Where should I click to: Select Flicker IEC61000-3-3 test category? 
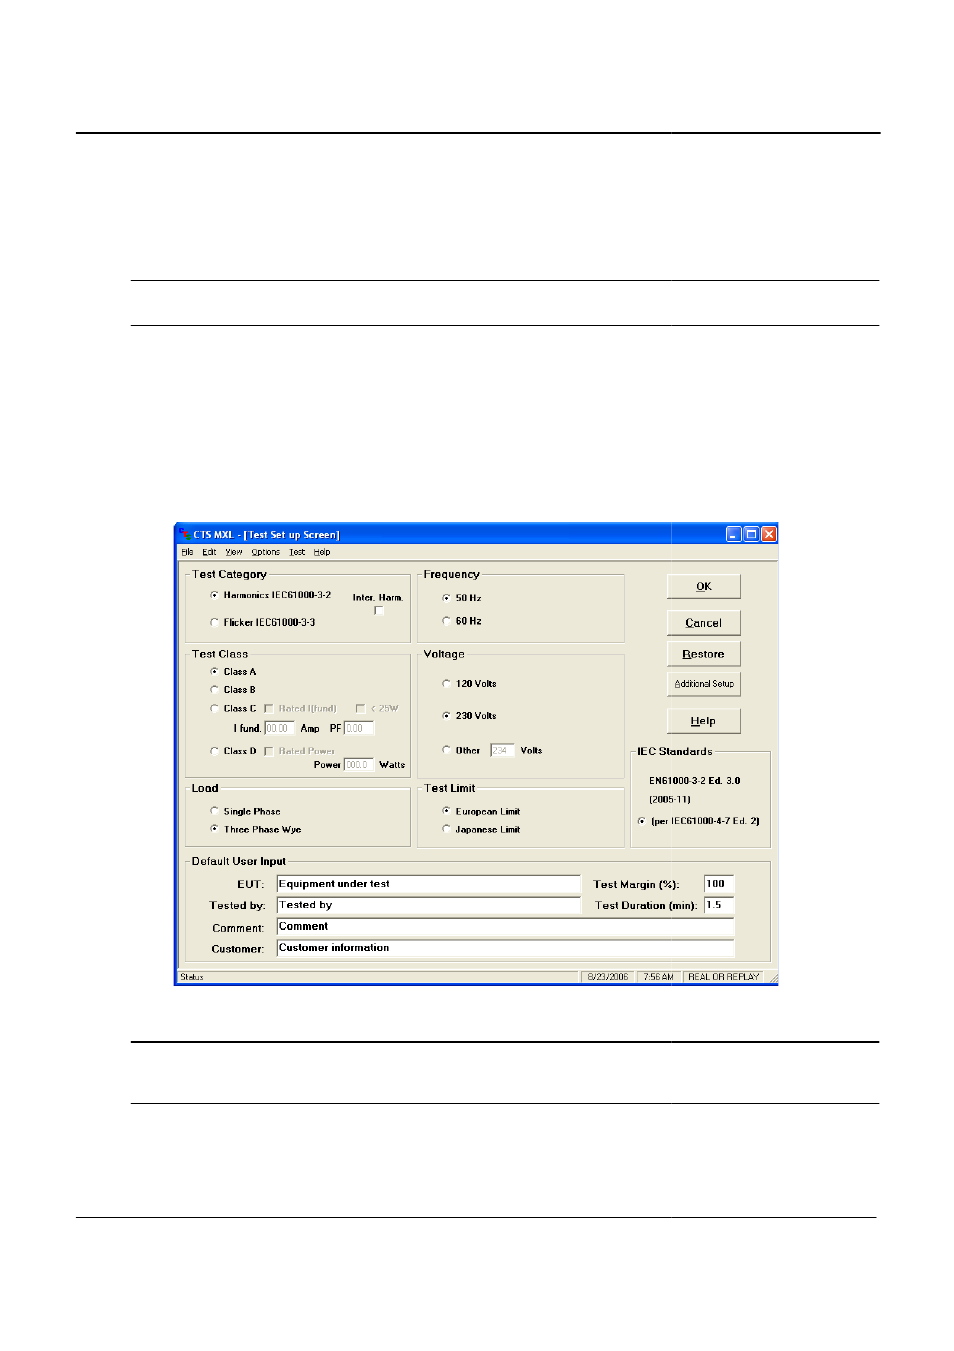pos(215,622)
